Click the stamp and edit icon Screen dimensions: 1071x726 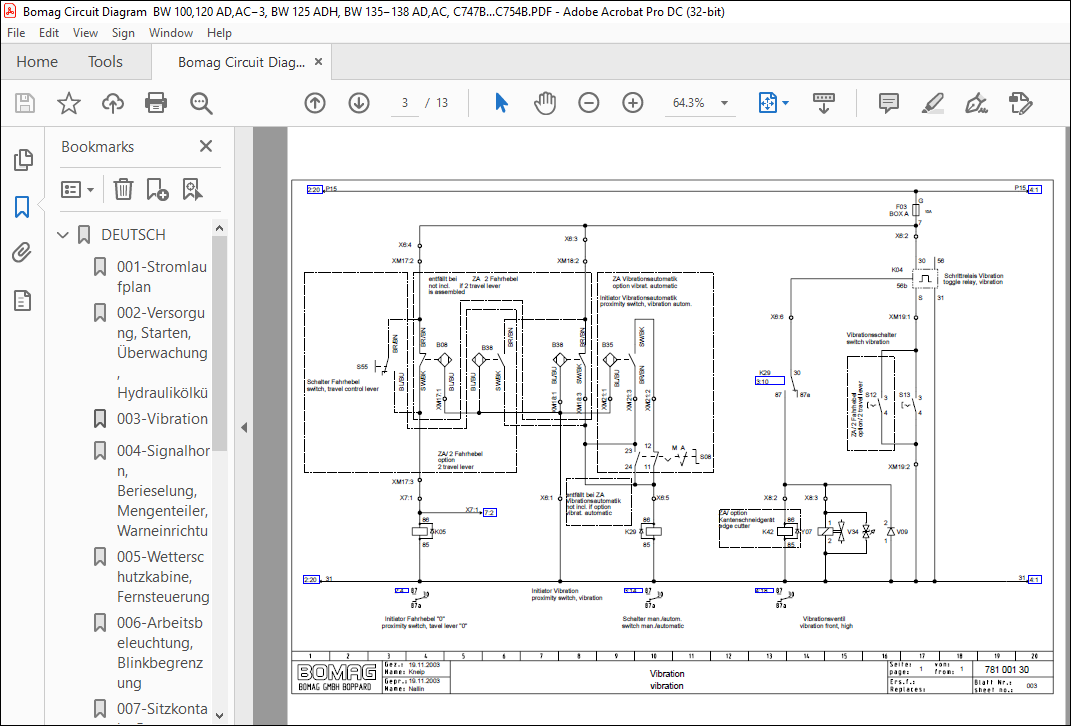click(x=1020, y=103)
